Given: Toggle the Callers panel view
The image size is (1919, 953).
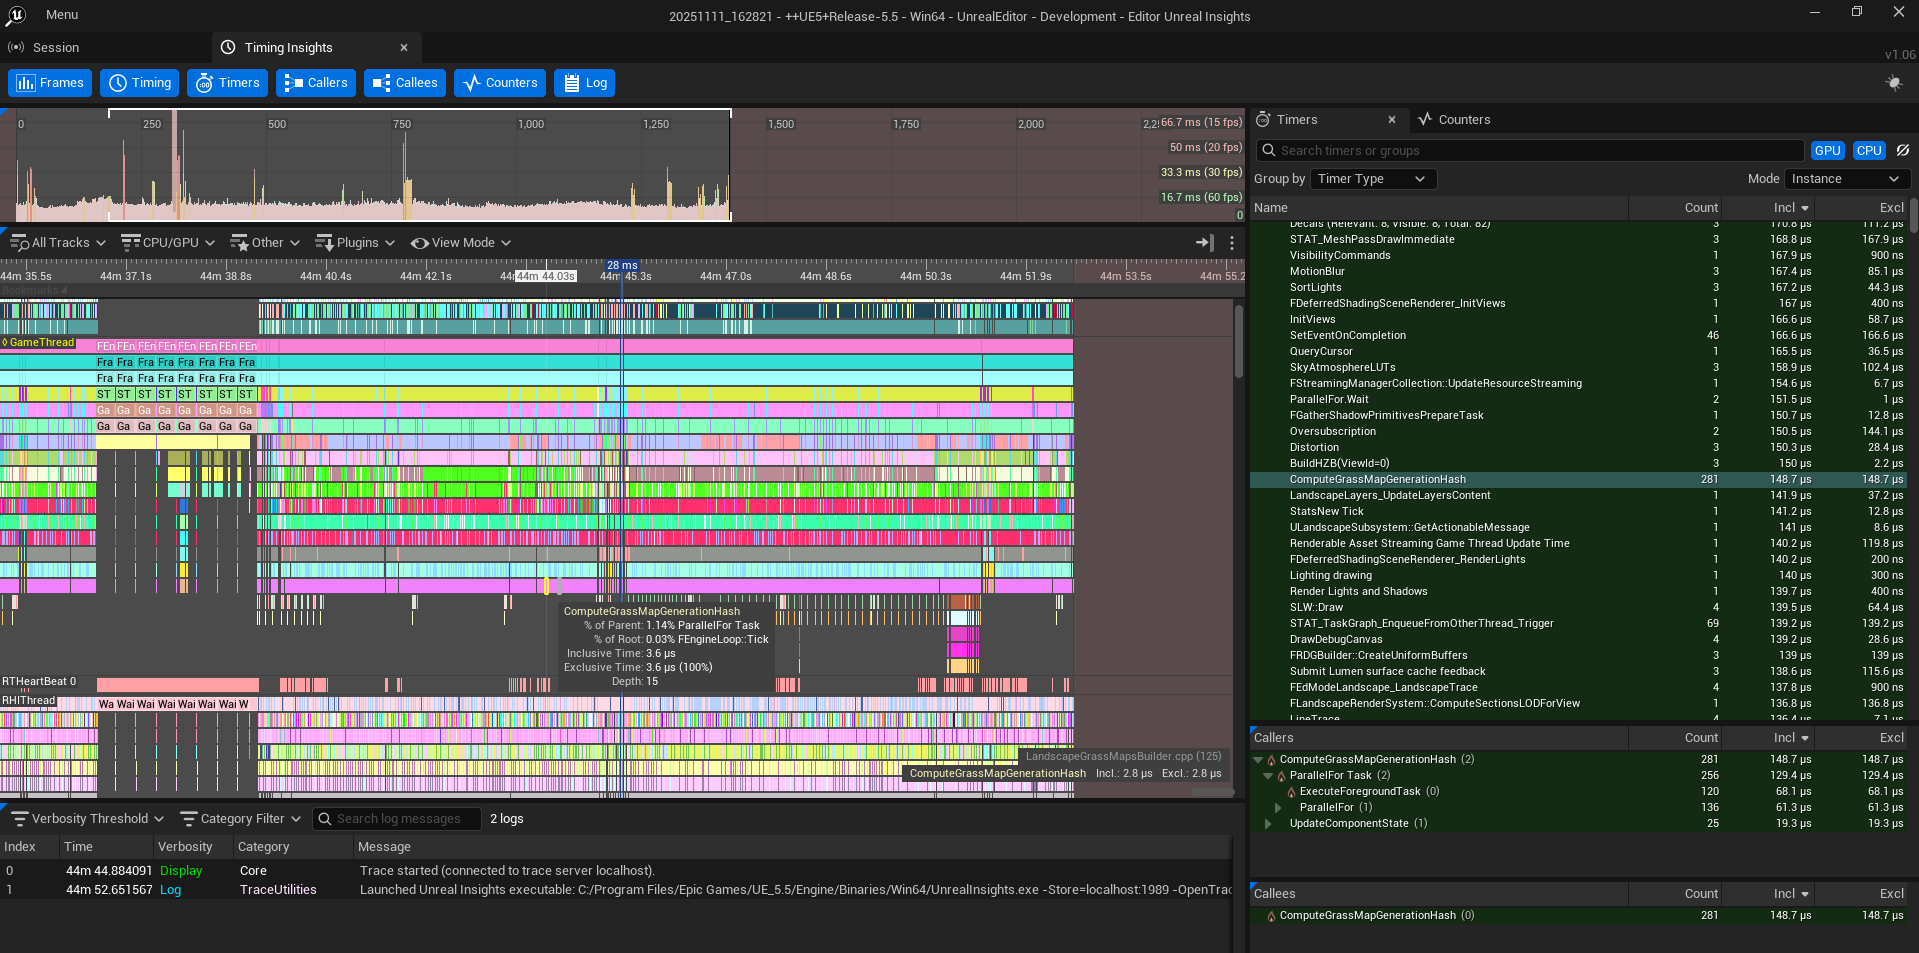Looking at the screenshot, I should 316,83.
